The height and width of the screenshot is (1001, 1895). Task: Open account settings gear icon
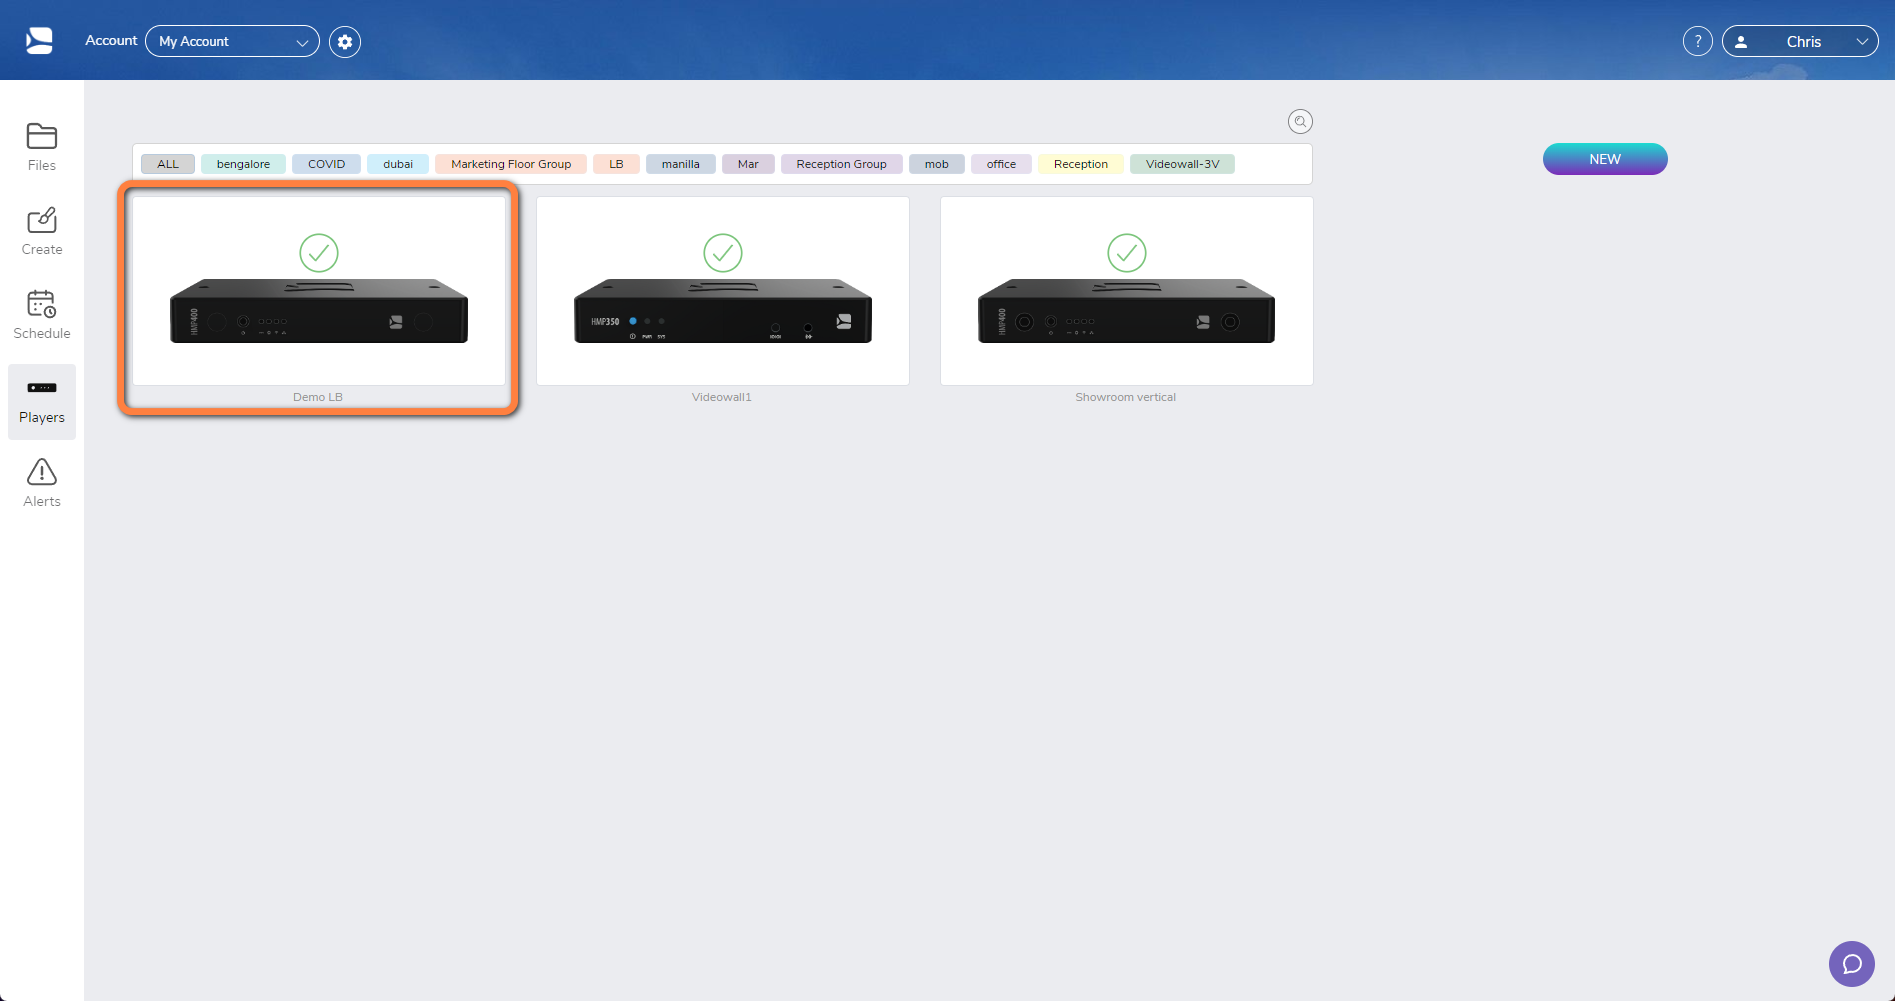click(345, 42)
